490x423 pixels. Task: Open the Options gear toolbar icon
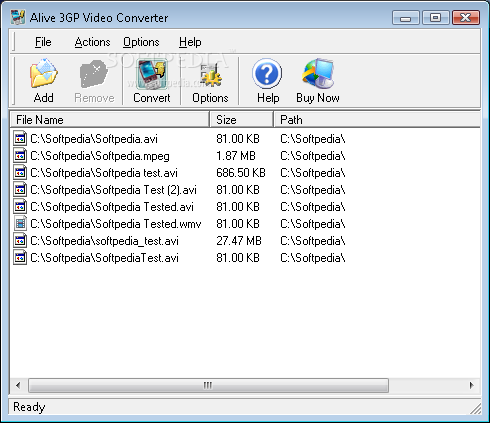pyautogui.click(x=210, y=75)
